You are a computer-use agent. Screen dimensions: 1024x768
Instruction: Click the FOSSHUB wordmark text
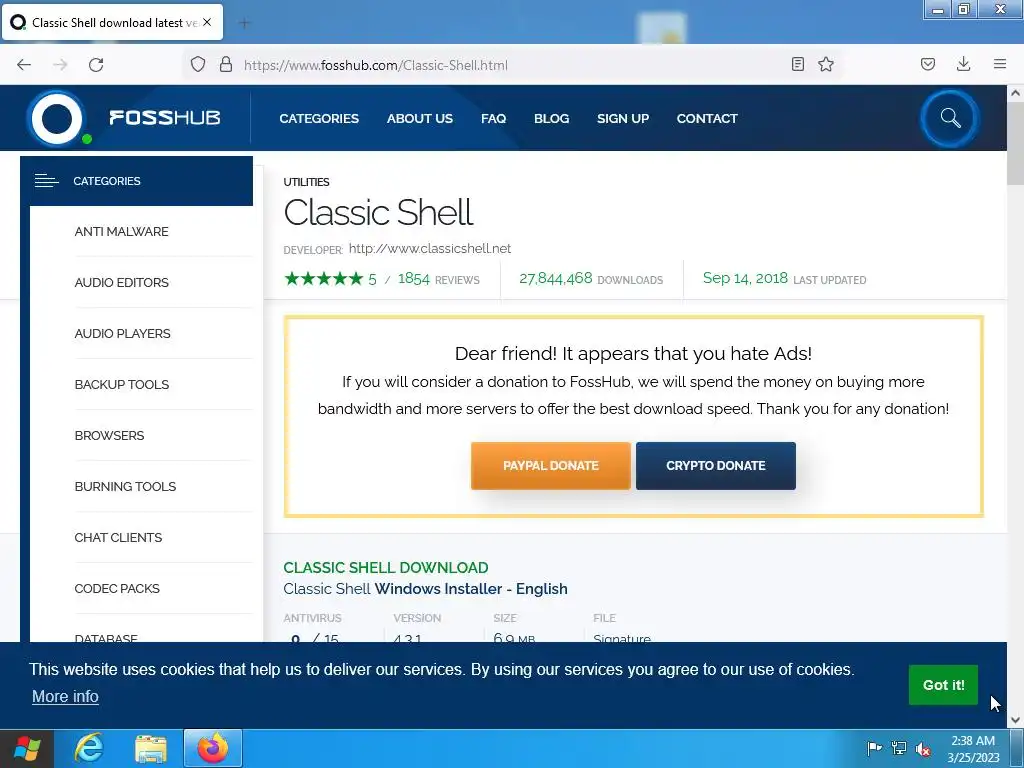[x=165, y=118]
